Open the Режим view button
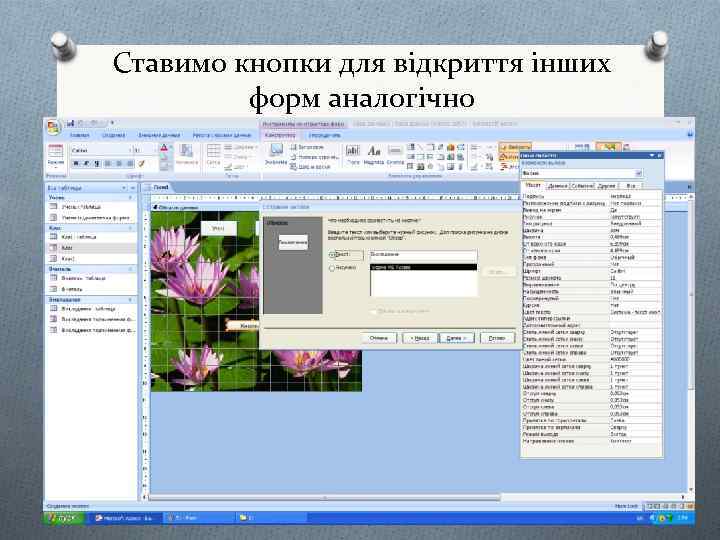This screenshot has width=720, height=540. [x=56, y=155]
